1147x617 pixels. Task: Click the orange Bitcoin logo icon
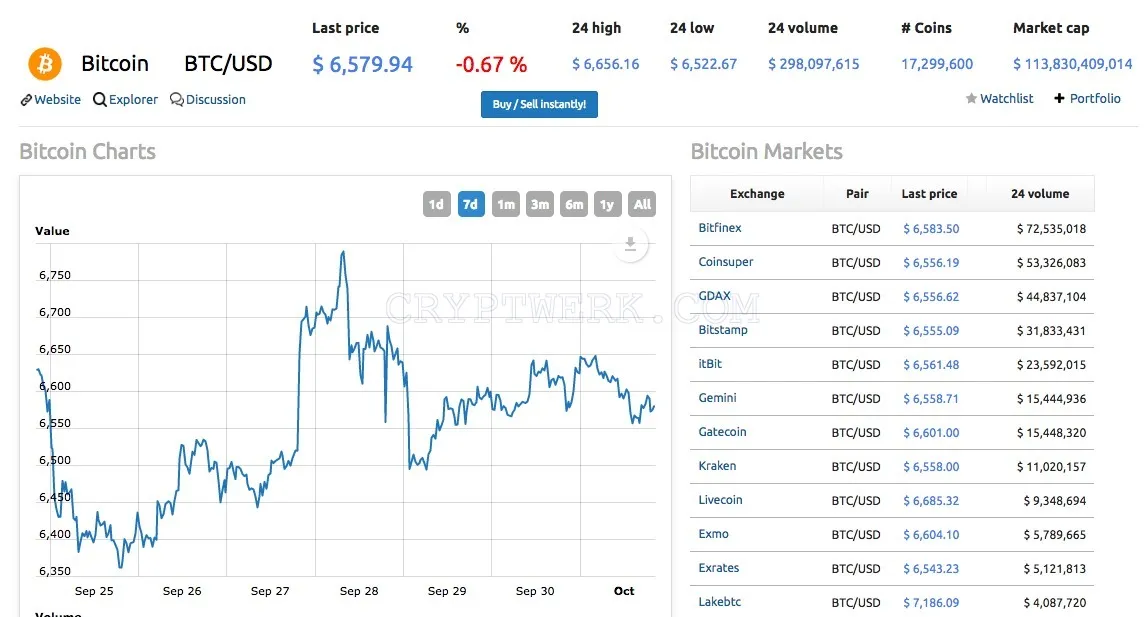(x=45, y=64)
